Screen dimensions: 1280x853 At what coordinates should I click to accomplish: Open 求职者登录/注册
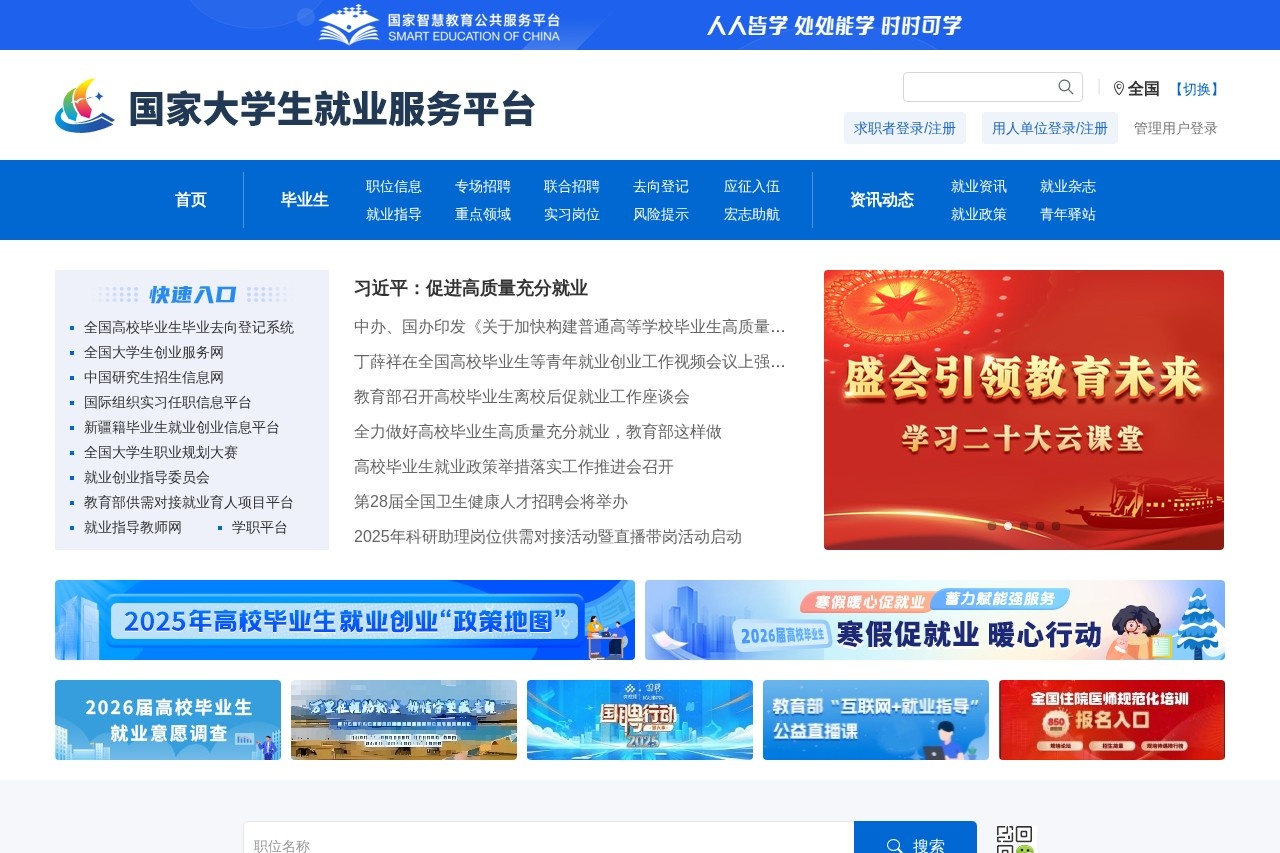pyautogui.click(x=905, y=128)
